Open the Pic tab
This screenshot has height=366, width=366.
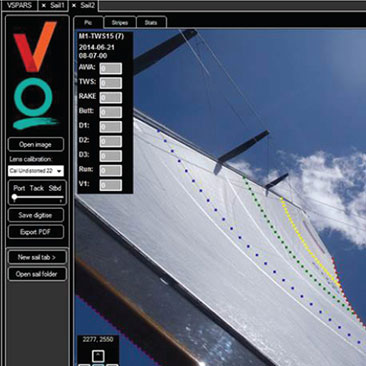coord(88,23)
